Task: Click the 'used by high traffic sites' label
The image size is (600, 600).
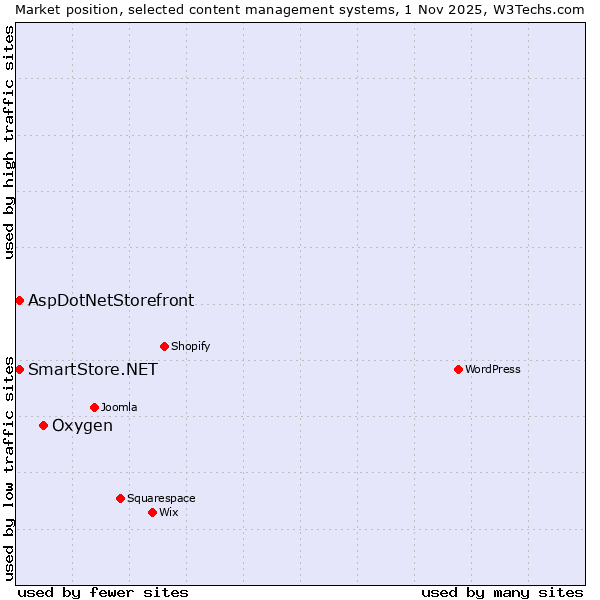Action: (9, 142)
